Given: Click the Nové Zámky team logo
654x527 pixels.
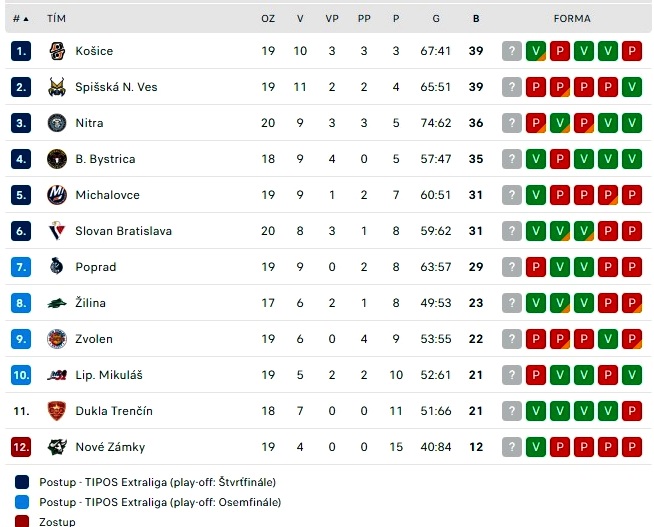Looking at the screenshot, I should [x=57, y=447].
